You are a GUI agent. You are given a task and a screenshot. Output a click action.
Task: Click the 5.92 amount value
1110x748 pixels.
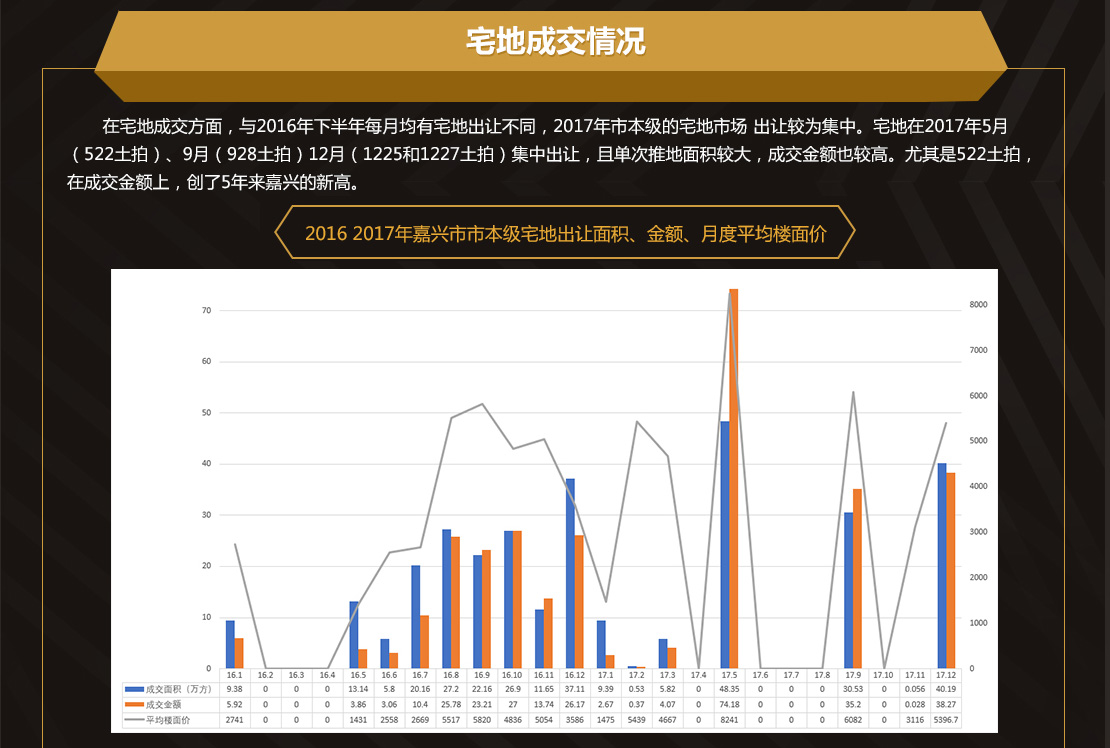pos(234,705)
